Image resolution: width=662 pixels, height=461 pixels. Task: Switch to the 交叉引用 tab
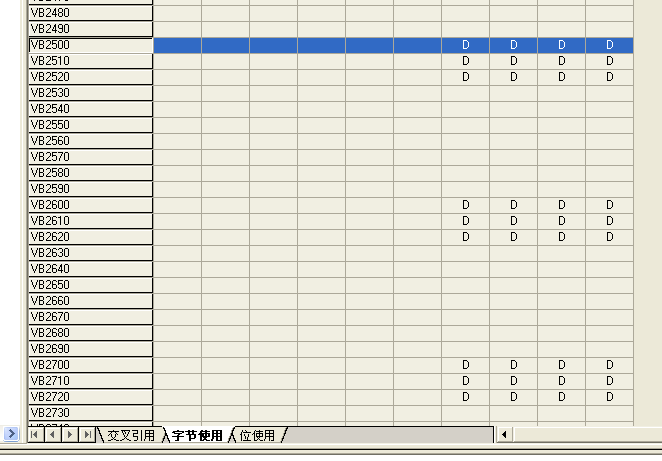click(131, 435)
